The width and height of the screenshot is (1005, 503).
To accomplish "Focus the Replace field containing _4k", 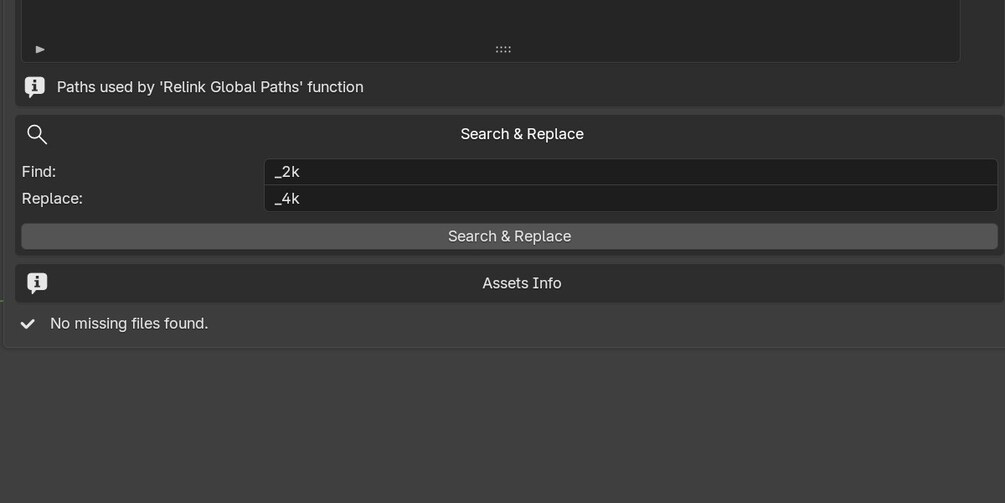I will (x=631, y=199).
